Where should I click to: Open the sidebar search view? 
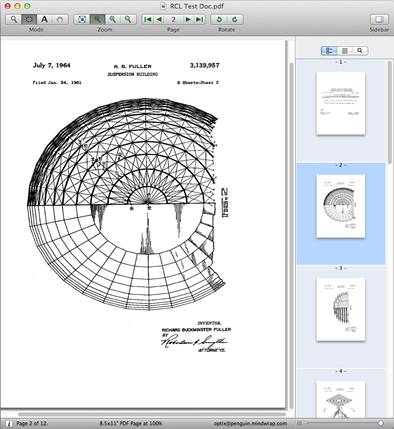click(360, 51)
